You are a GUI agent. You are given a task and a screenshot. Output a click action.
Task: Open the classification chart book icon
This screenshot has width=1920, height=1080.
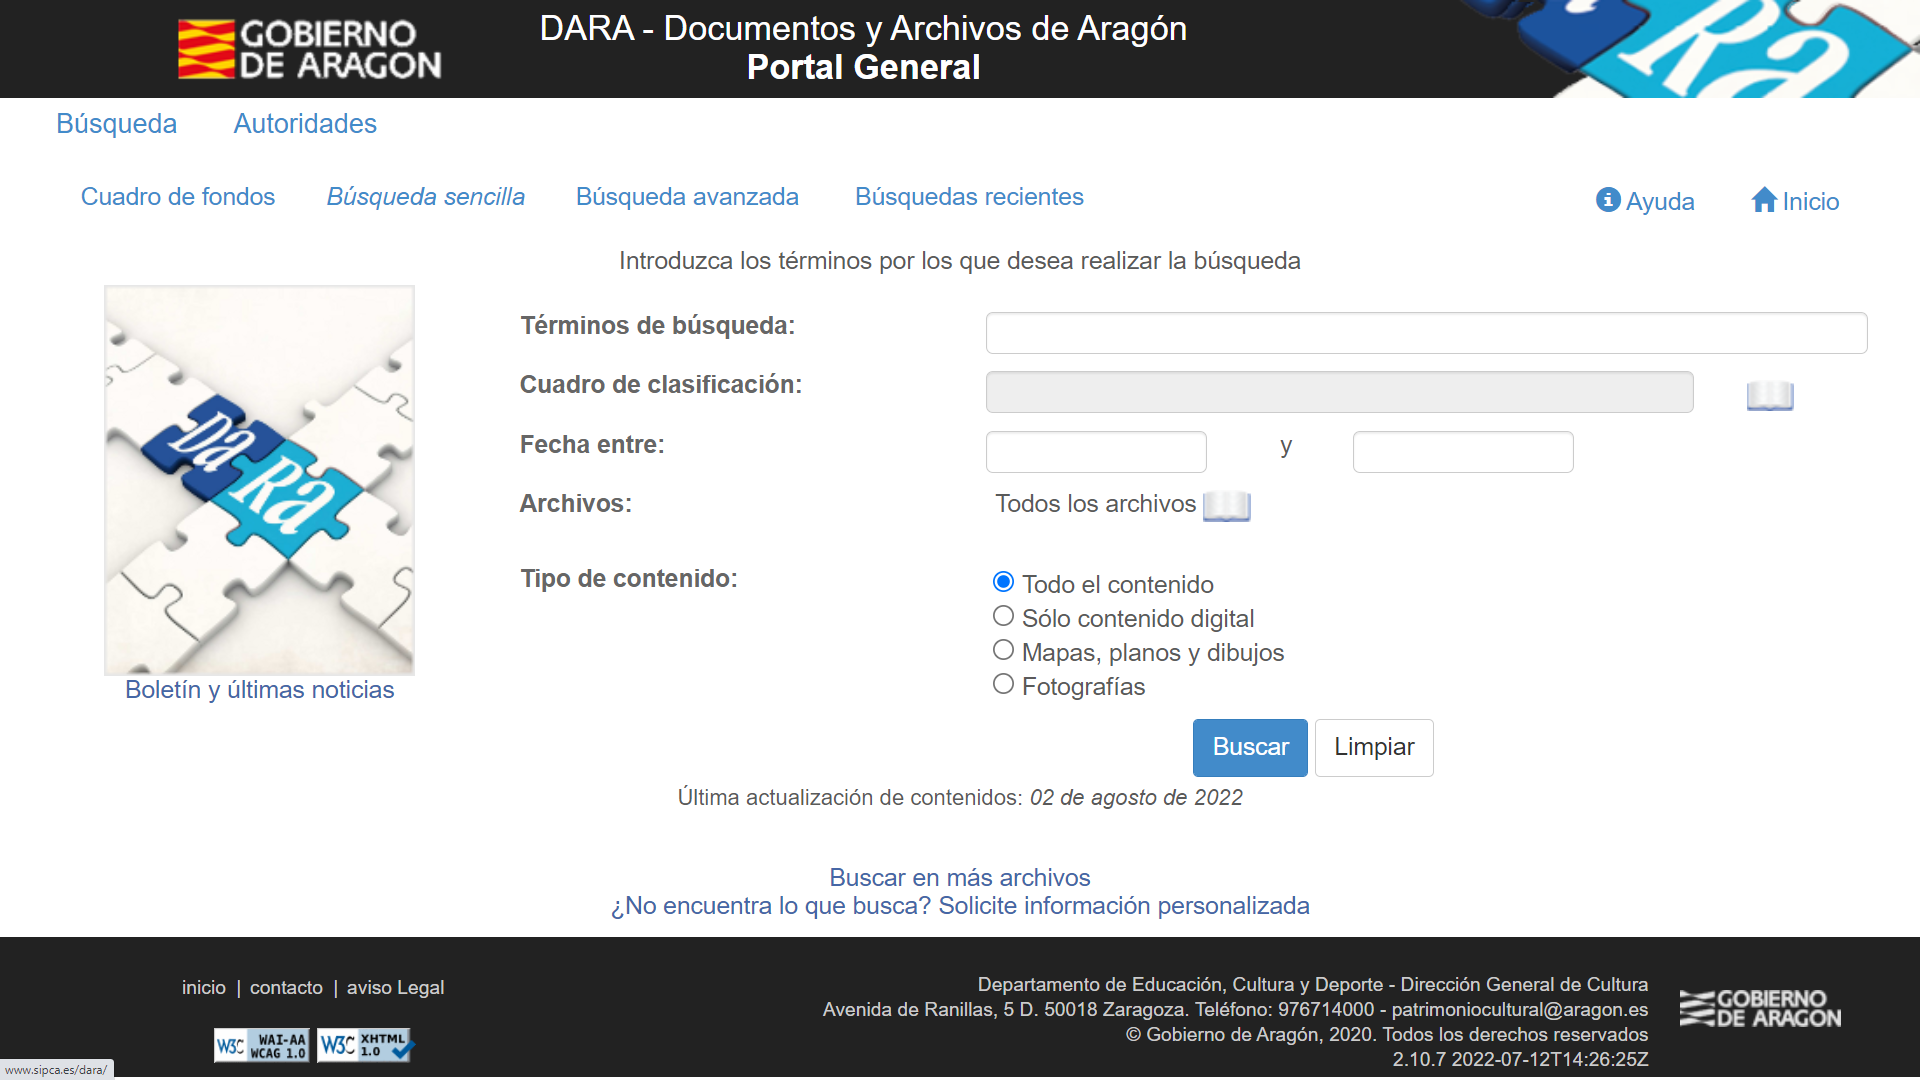click(x=1770, y=396)
